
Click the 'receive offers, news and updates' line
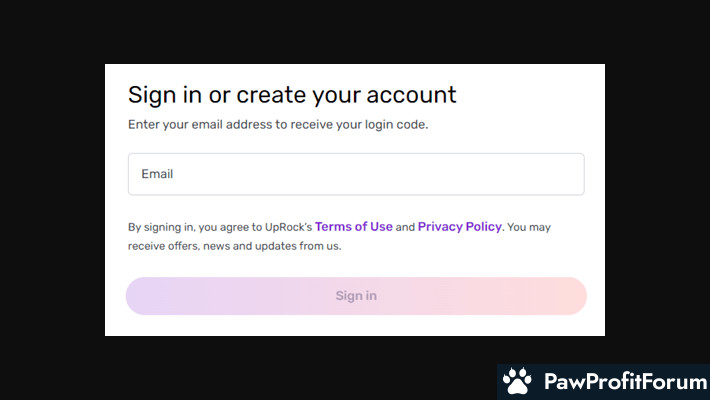235,246
